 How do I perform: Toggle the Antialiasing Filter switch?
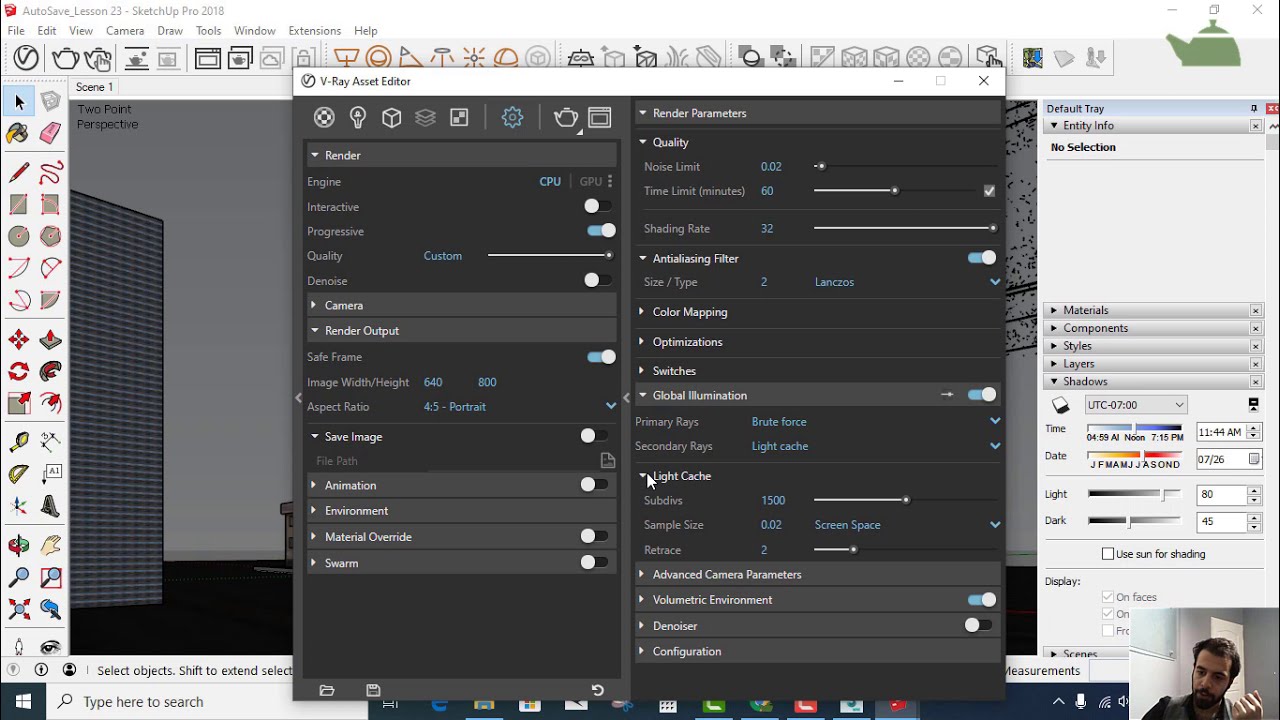pos(982,258)
